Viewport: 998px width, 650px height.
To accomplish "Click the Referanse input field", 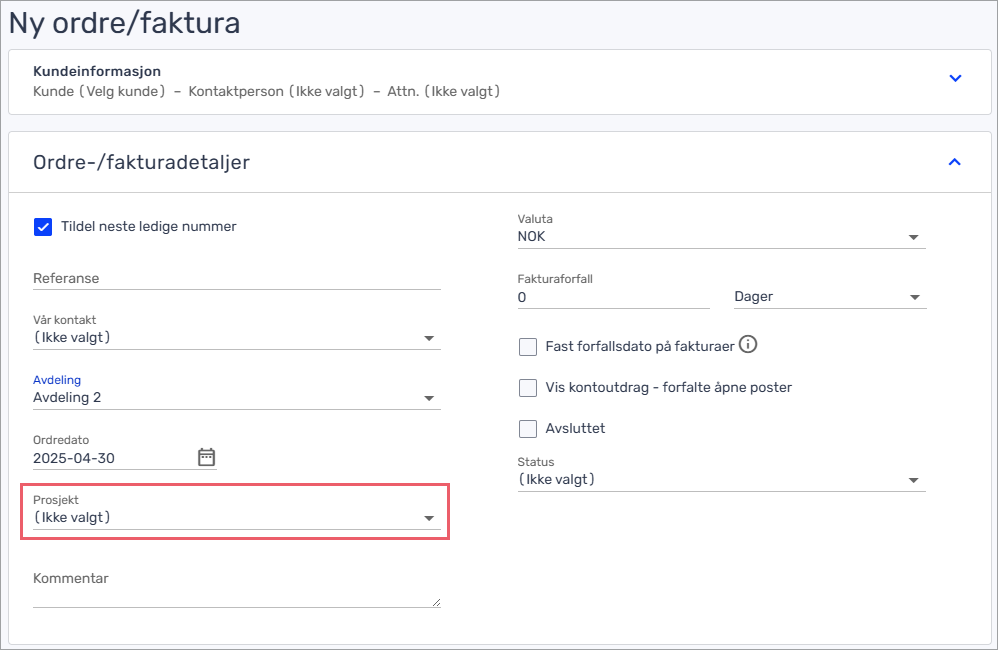I will point(237,279).
